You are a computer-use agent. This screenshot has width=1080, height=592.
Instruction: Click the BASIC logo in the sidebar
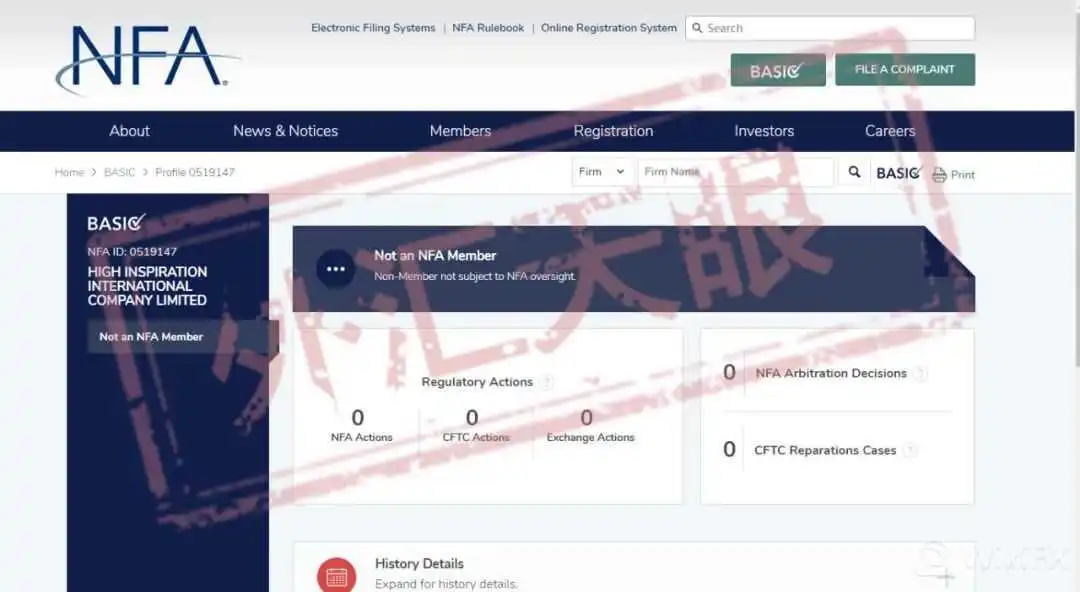(x=116, y=223)
